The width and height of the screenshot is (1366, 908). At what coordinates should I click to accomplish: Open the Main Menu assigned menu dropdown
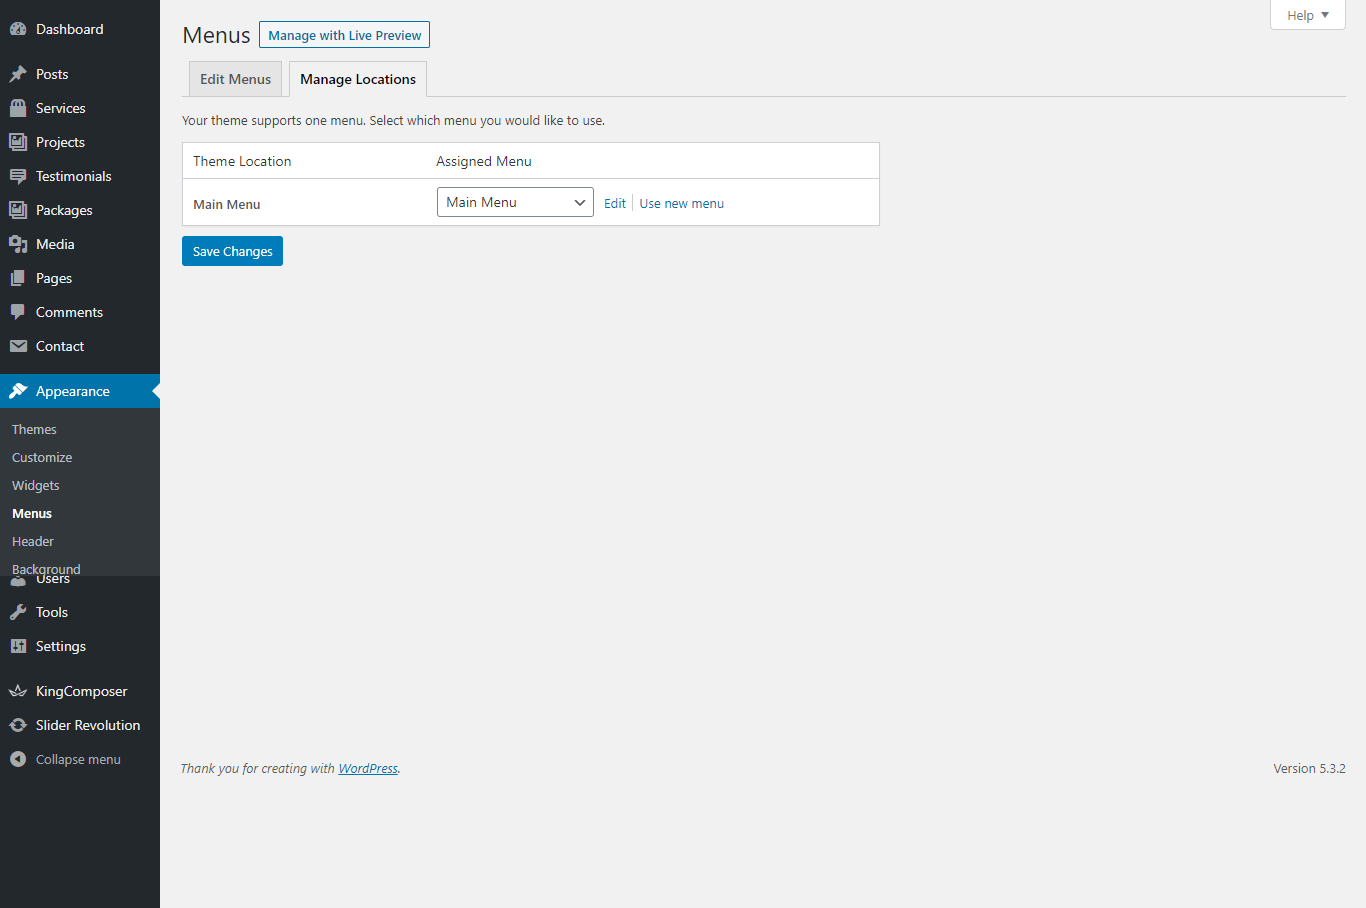[x=515, y=202]
